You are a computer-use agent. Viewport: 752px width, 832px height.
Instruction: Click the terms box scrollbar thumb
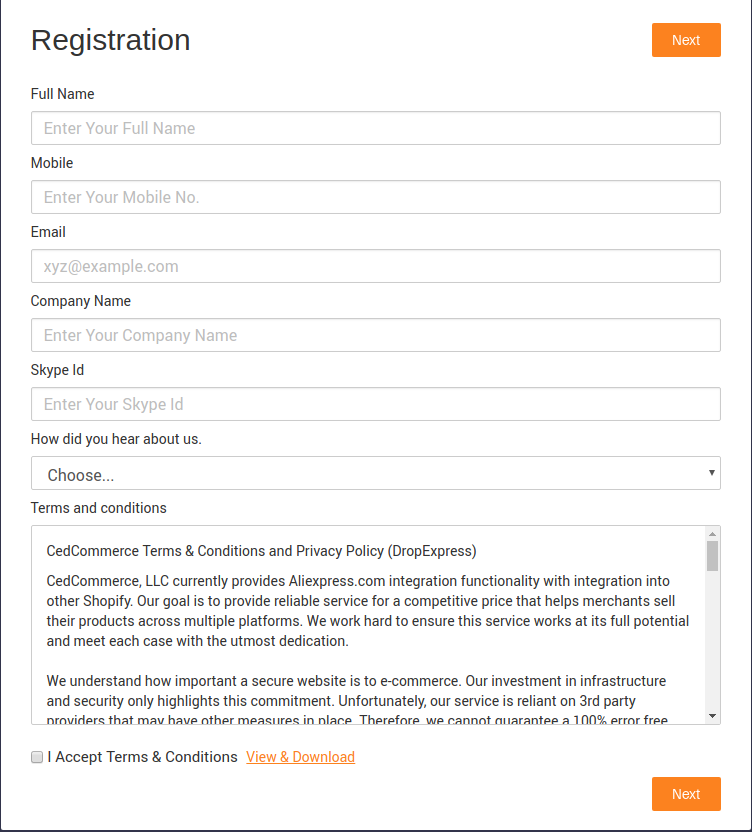tap(712, 556)
